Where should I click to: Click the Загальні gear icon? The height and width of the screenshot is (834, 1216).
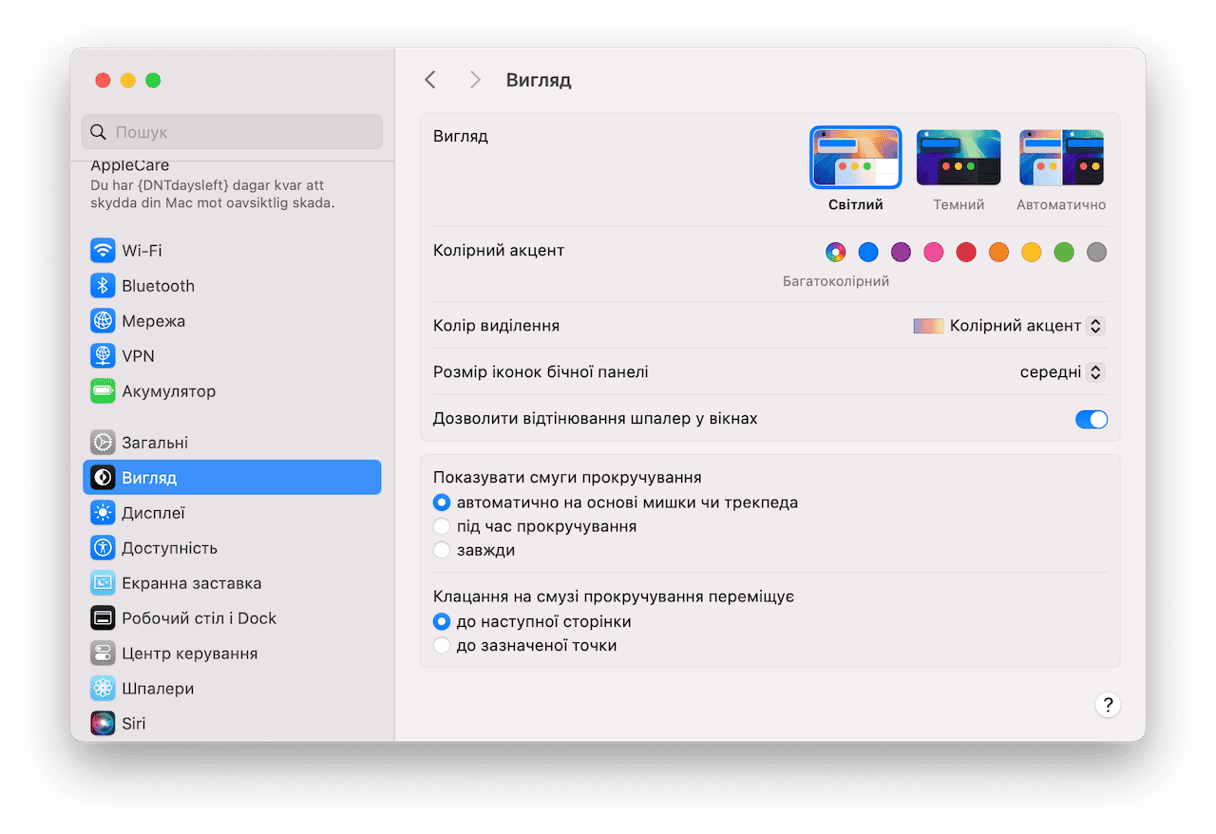[102, 443]
